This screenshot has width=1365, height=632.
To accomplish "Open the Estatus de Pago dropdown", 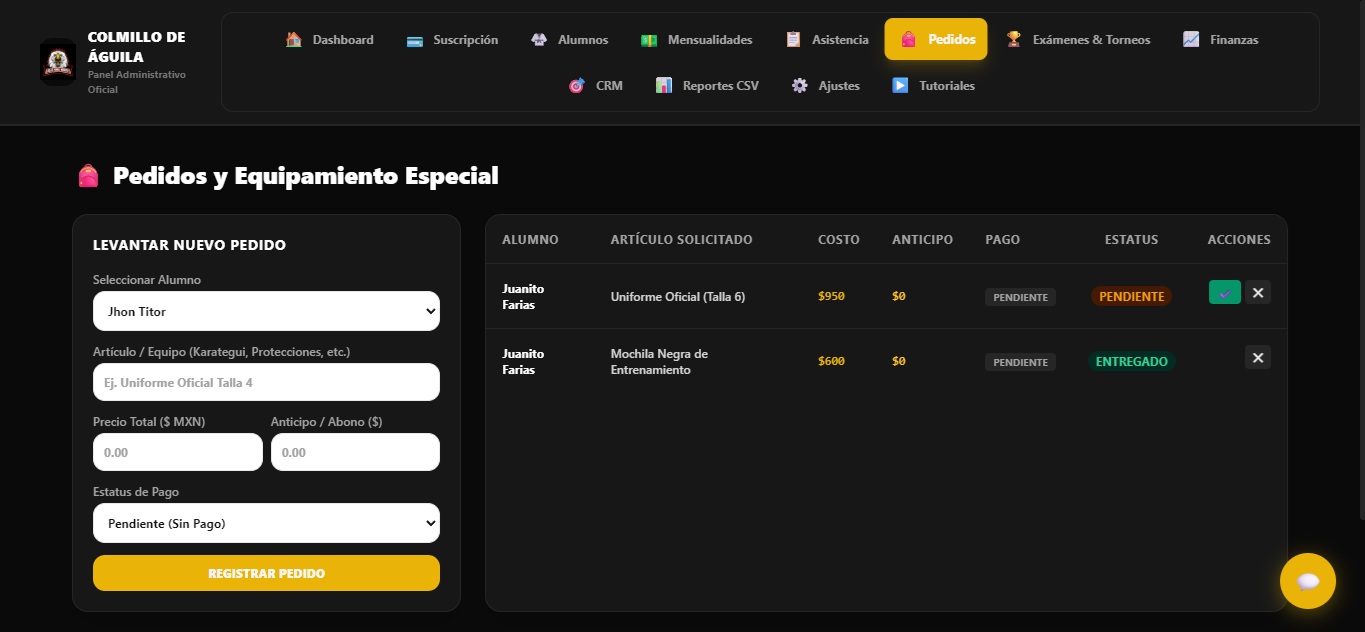I will click(x=266, y=523).
